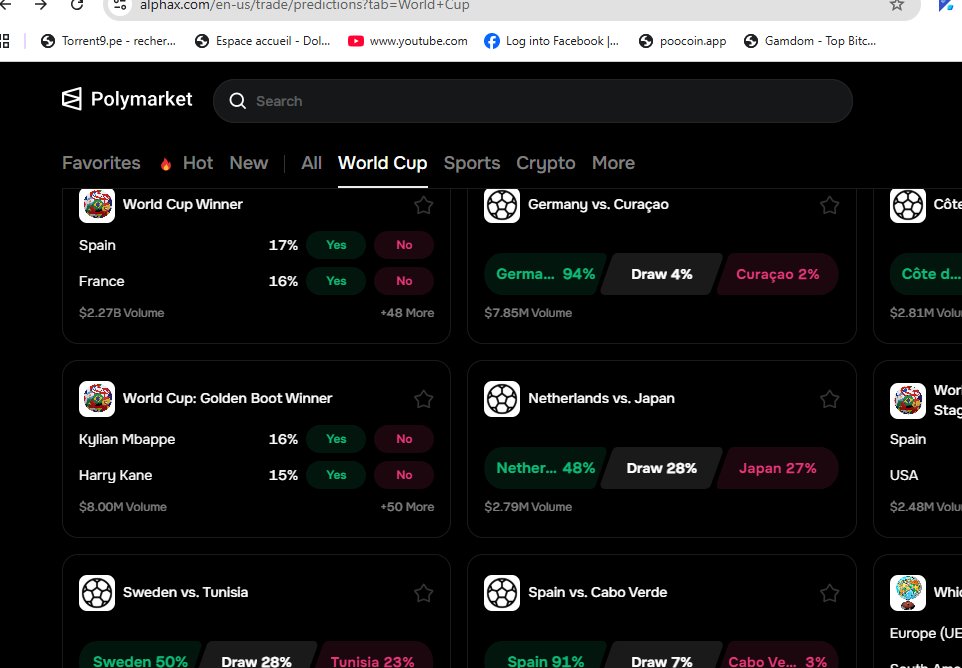Click the Spain vs. Cabo Verde soccer ball icon
The height and width of the screenshot is (668, 962).
tap(502, 593)
